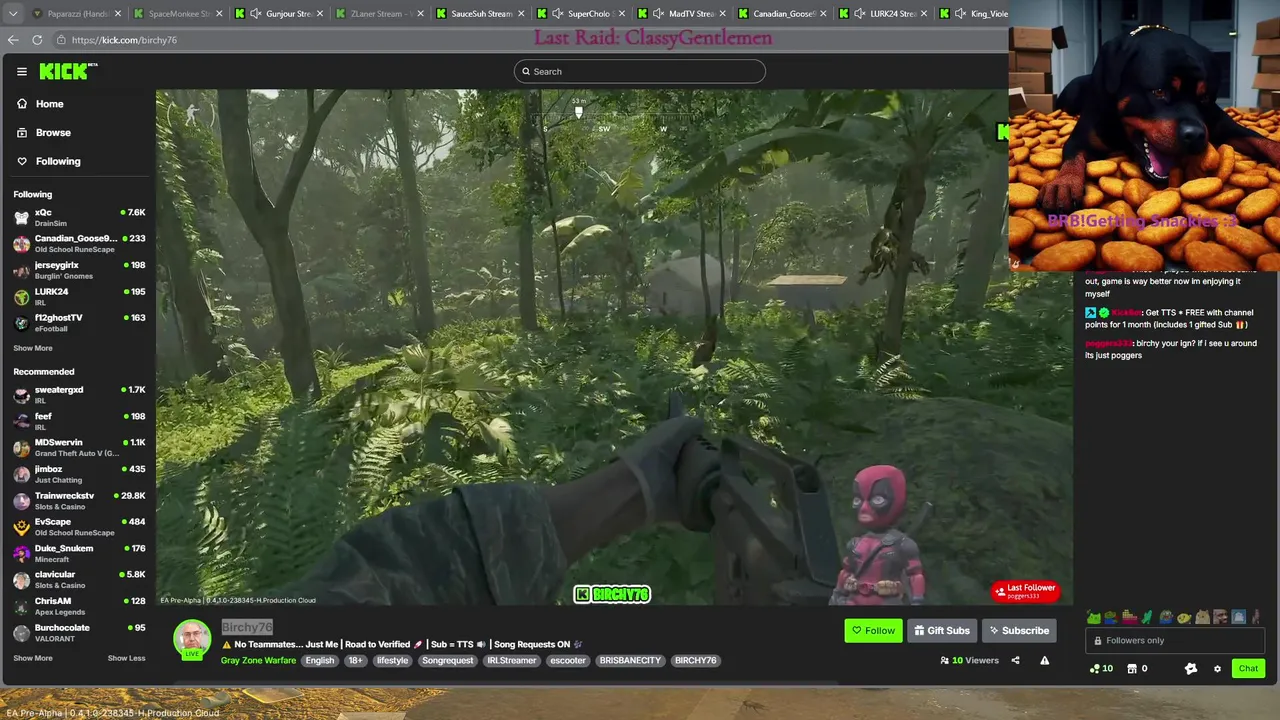This screenshot has height=720, width=1280.
Task: Toggle audio mute on King_Viole tab
Action: 961,14
